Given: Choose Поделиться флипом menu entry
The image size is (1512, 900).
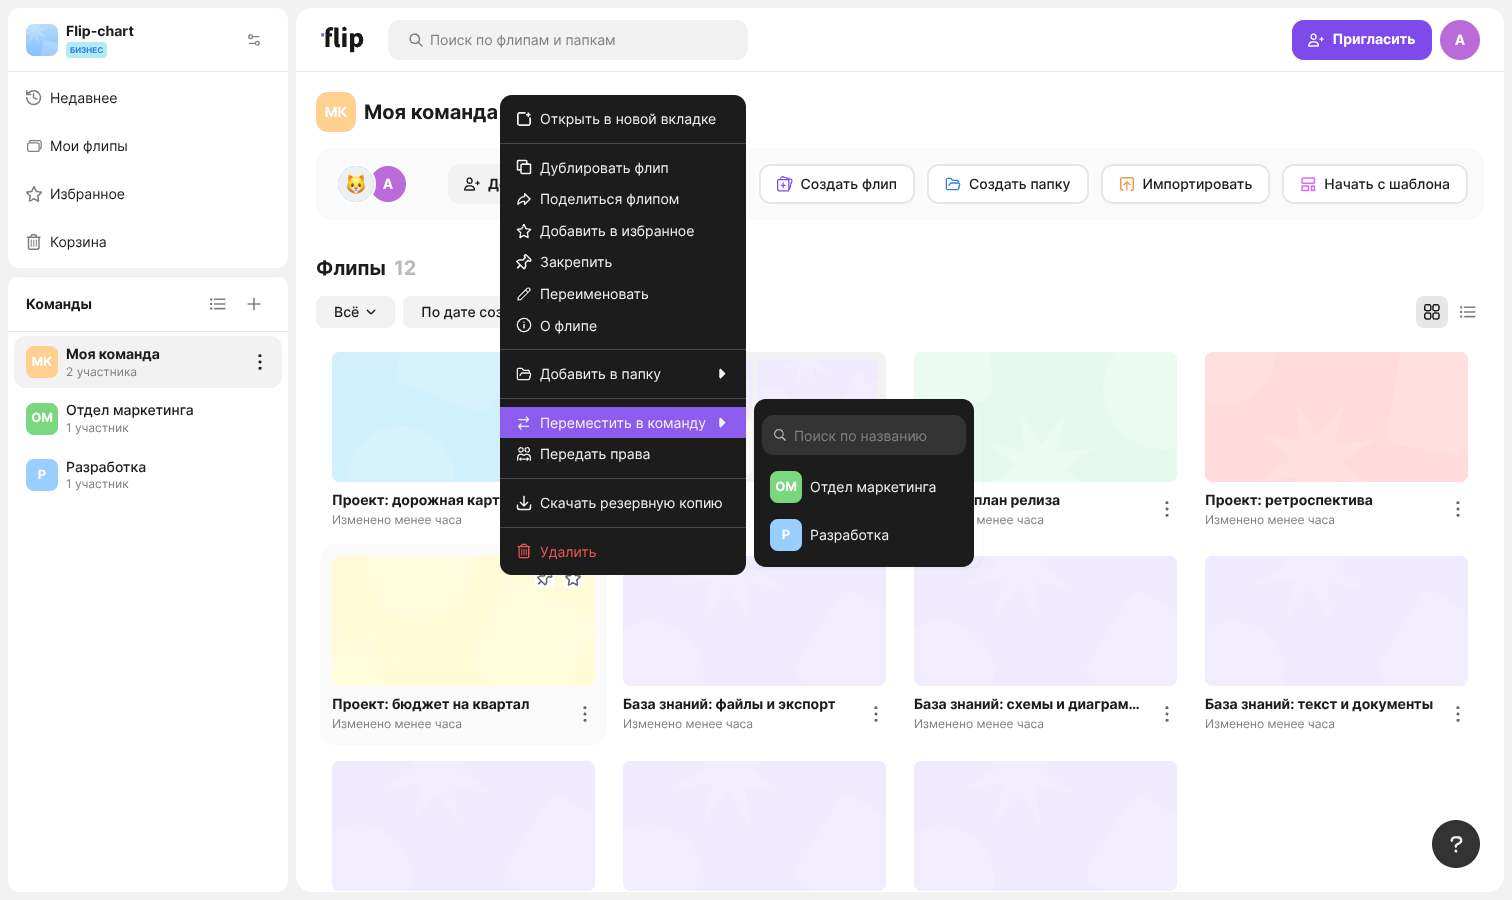Looking at the screenshot, I should [623, 199].
